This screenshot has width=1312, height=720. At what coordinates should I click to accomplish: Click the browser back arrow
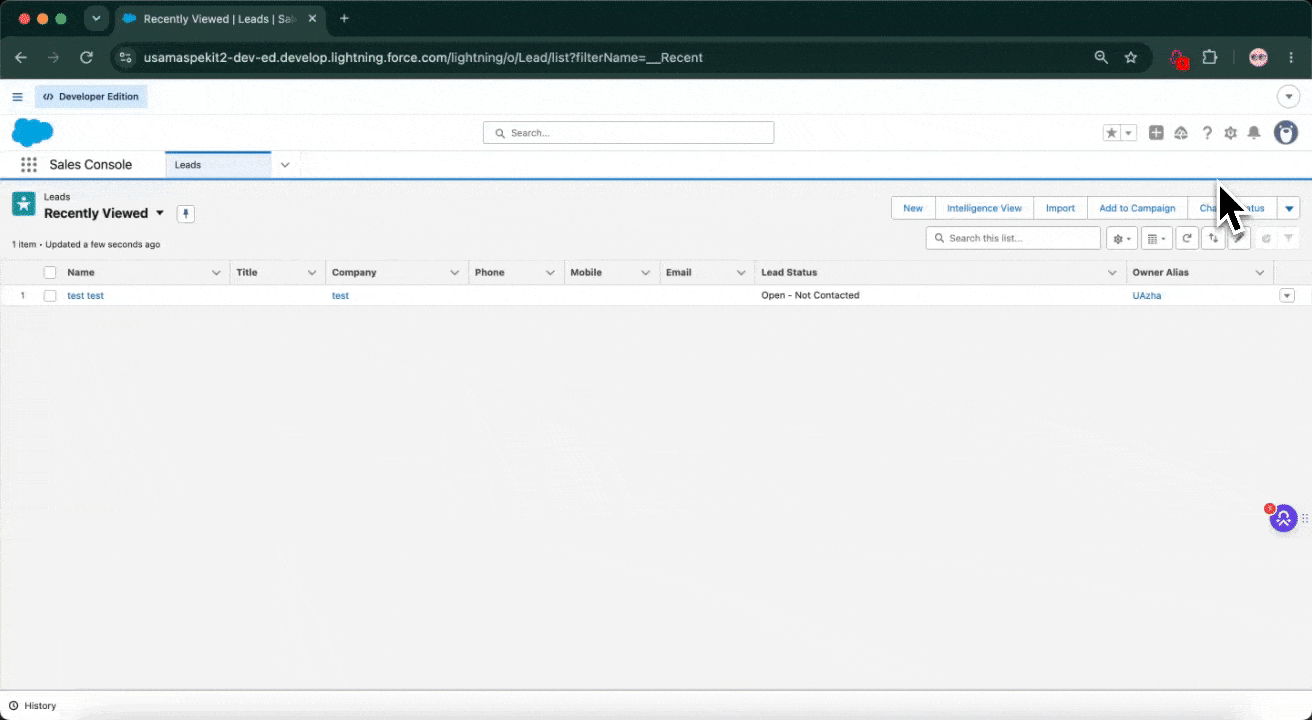tap(21, 58)
